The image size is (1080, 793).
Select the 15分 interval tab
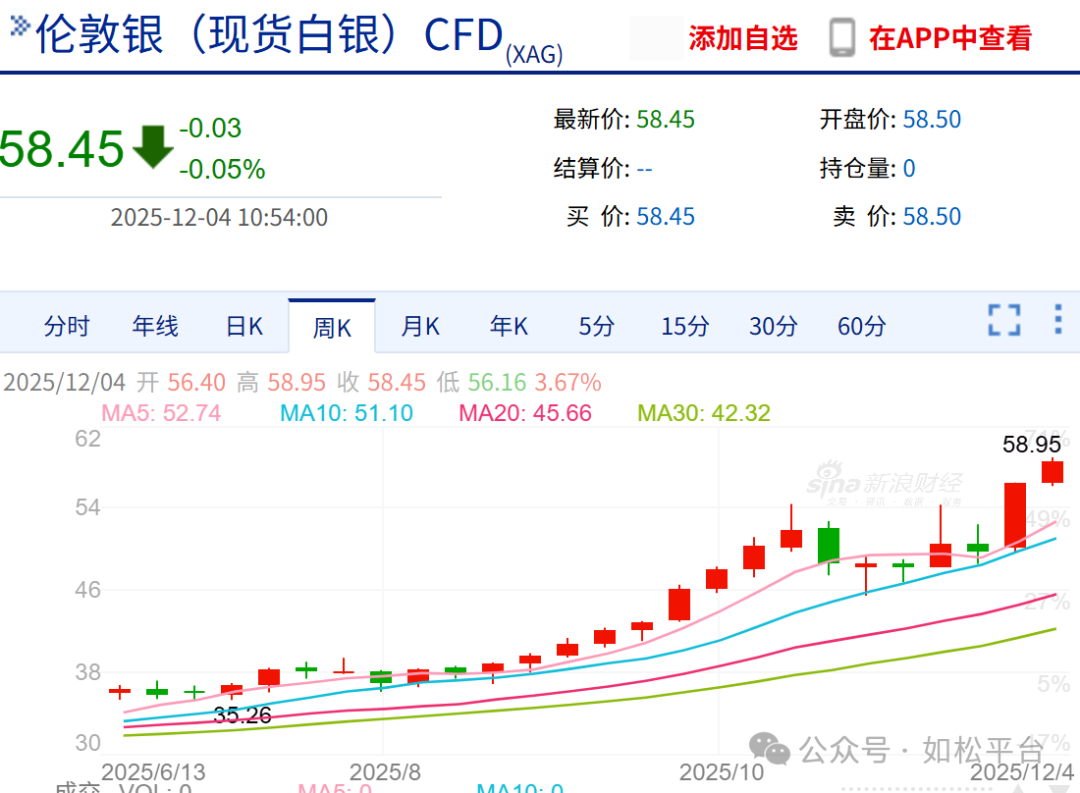pyautogui.click(x=685, y=326)
